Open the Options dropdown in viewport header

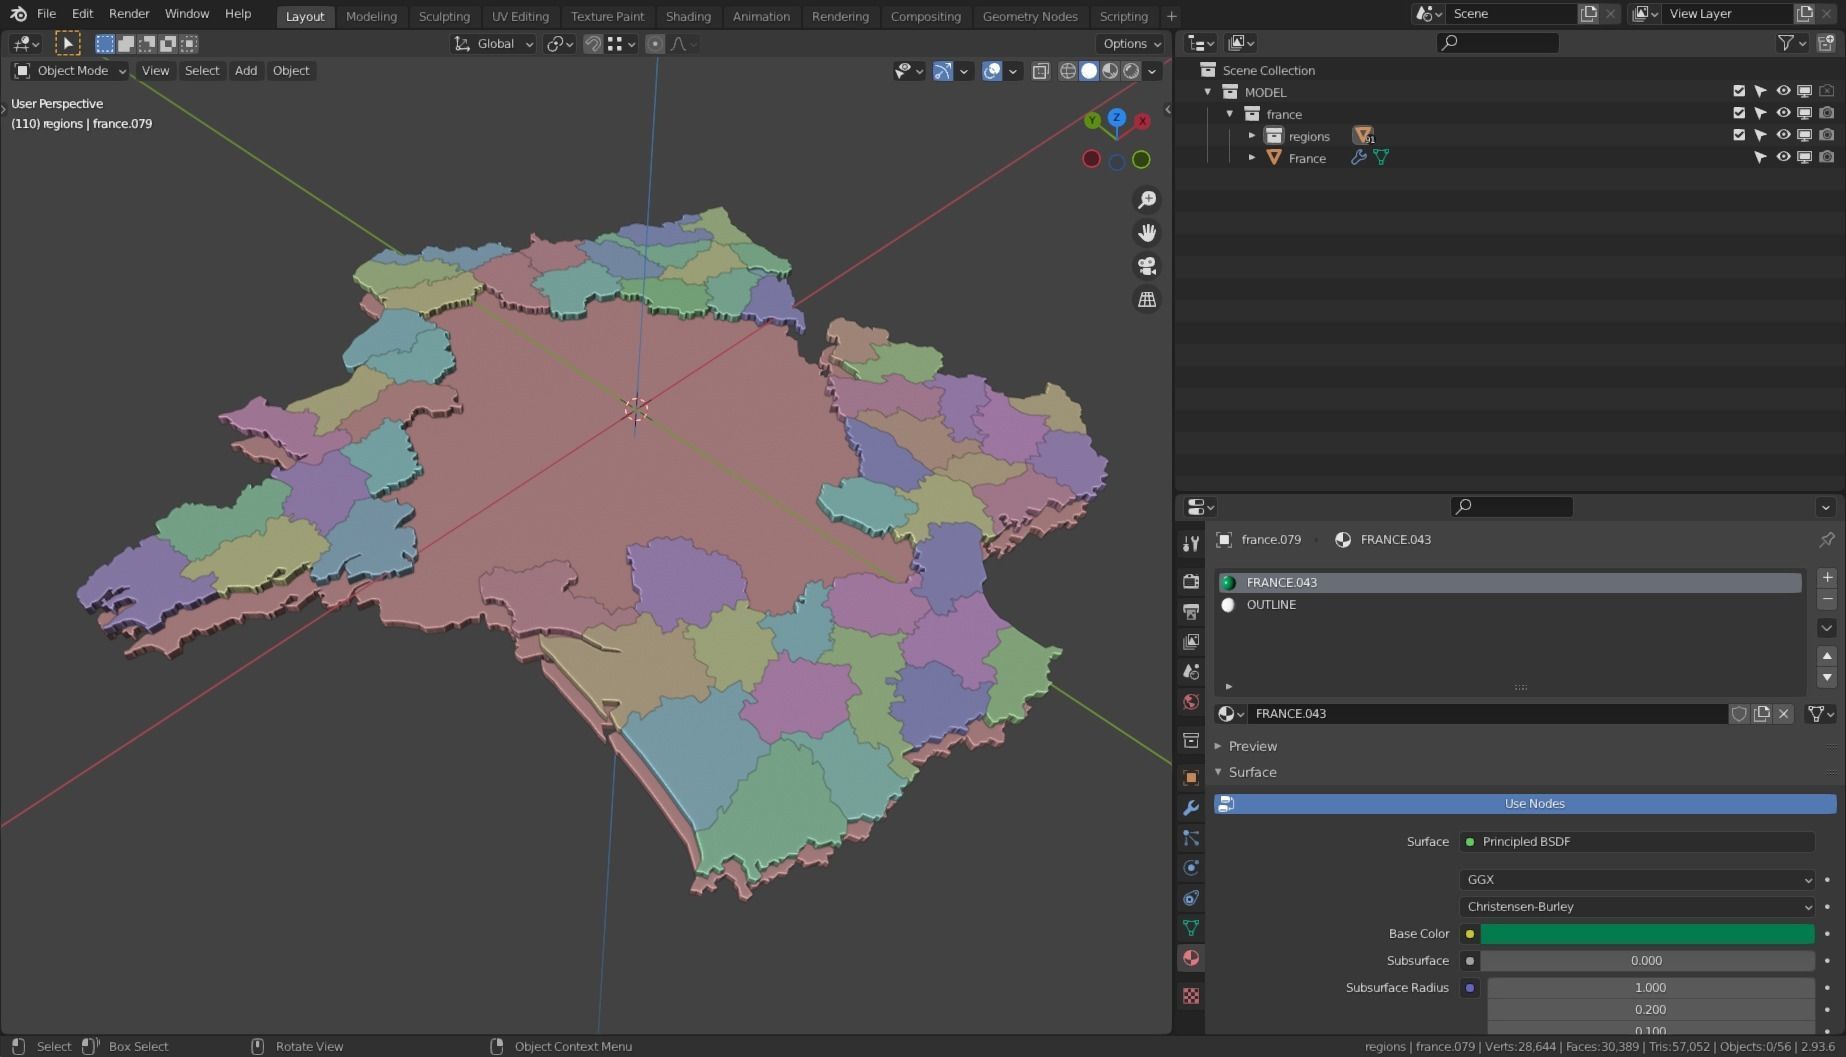(x=1132, y=44)
